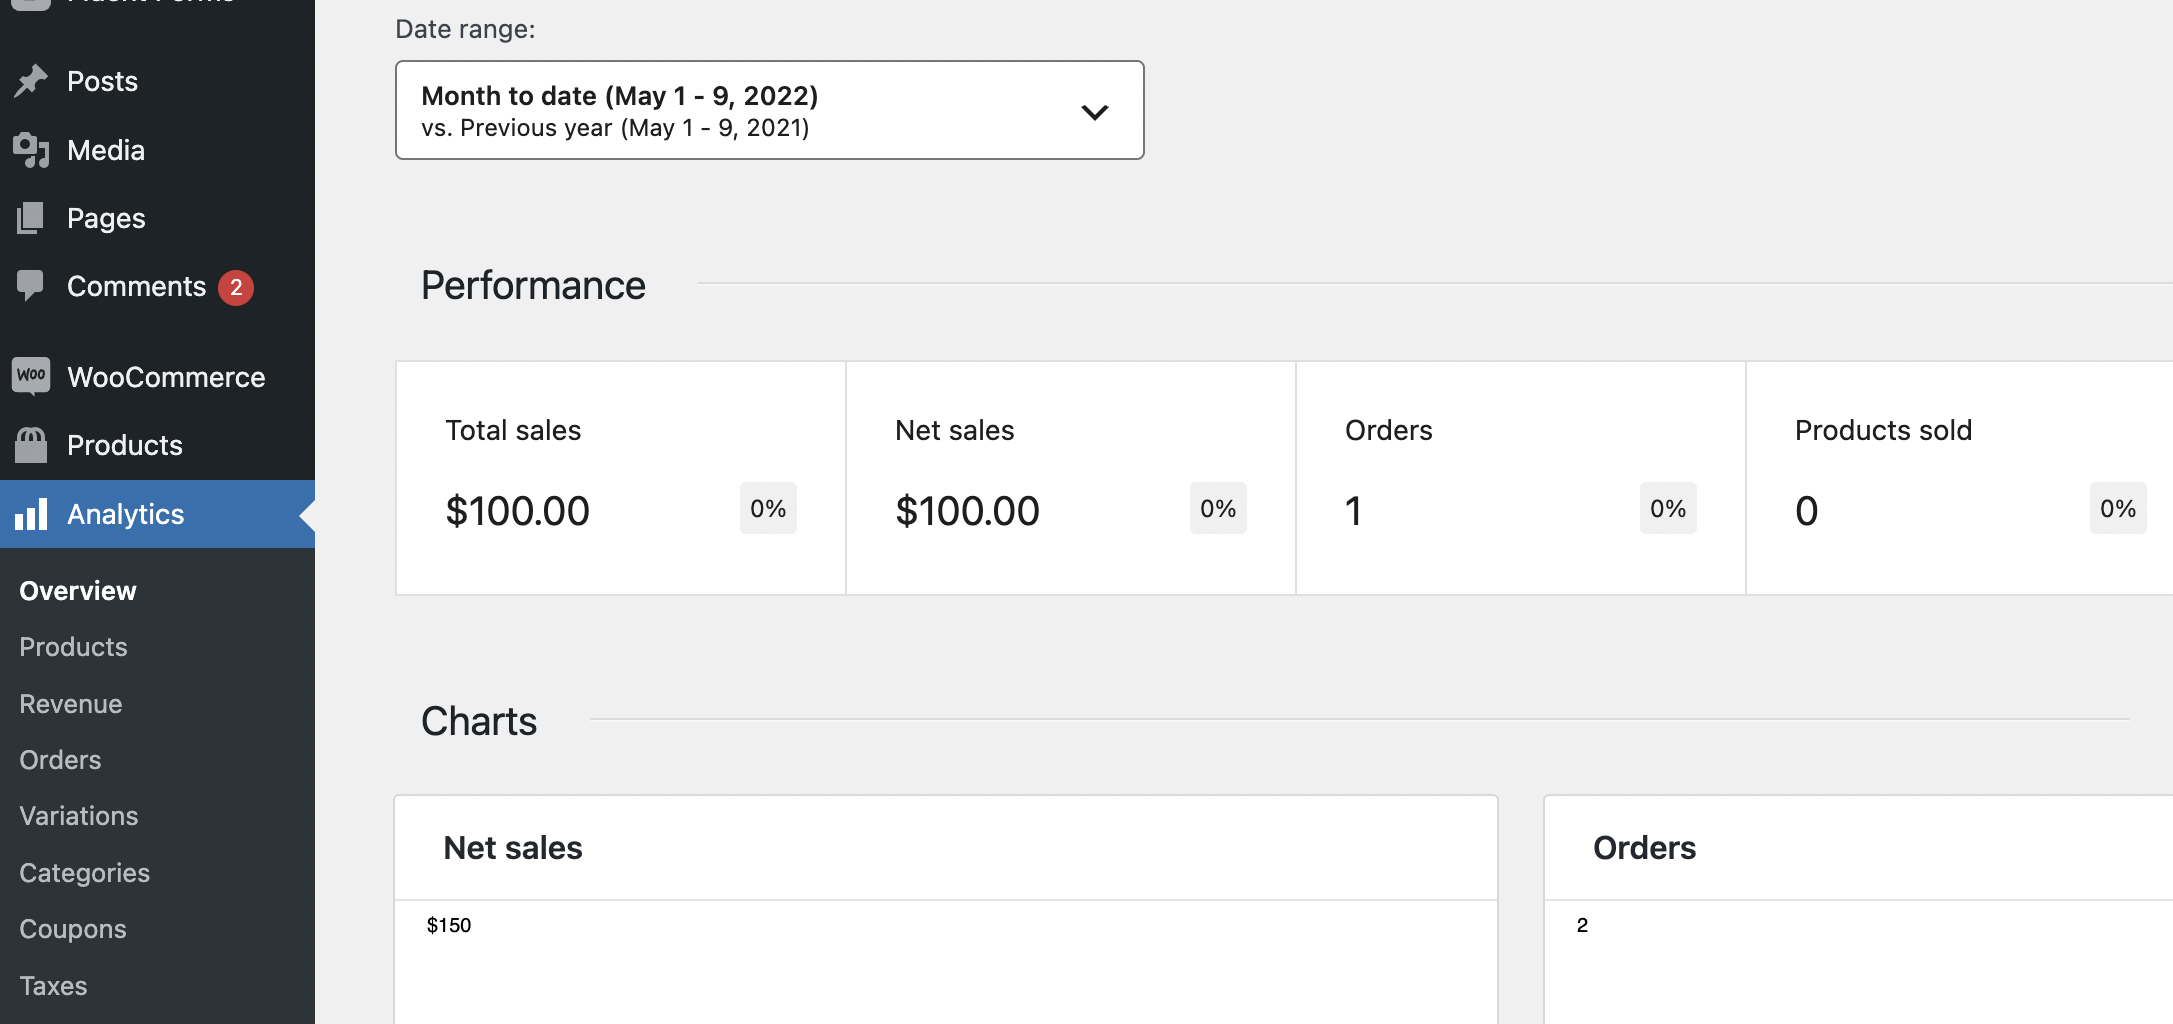
Task: Click the Pages stacked-pages icon
Action: tap(31, 217)
